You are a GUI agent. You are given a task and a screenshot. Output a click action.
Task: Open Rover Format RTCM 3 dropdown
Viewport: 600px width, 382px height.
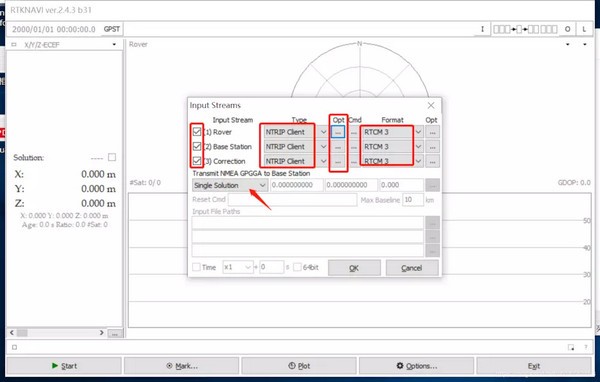(x=392, y=132)
